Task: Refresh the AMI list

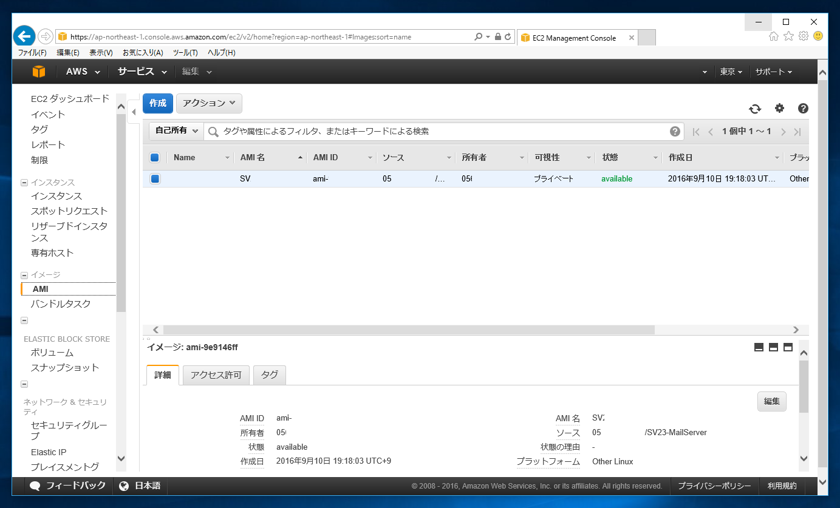Action: pos(755,109)
